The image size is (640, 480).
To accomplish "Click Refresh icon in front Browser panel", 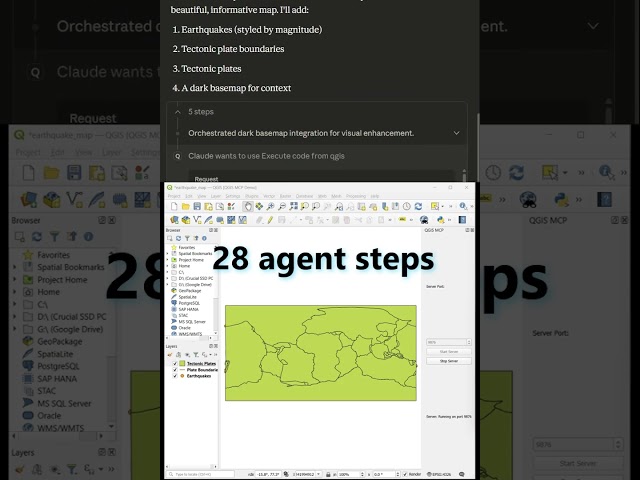I will pos(178,238).
